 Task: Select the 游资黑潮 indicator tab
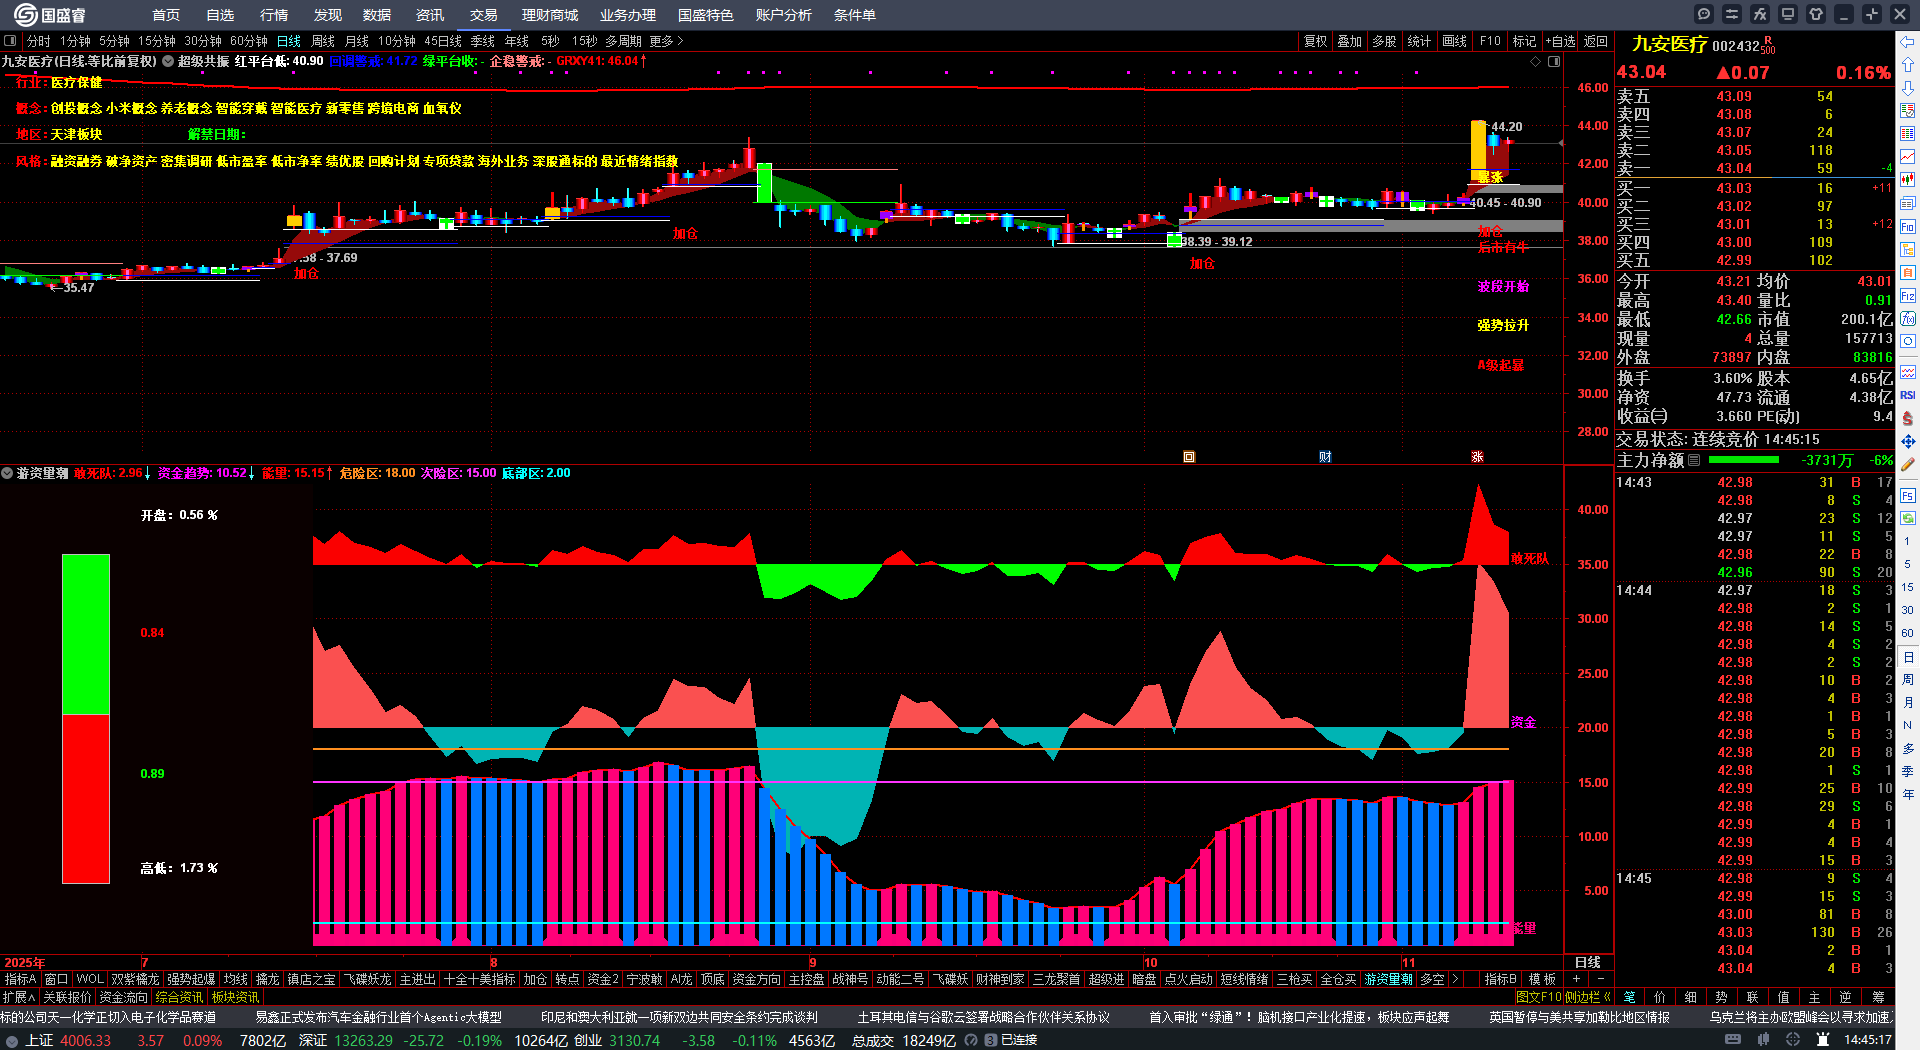pos(1389,979)
